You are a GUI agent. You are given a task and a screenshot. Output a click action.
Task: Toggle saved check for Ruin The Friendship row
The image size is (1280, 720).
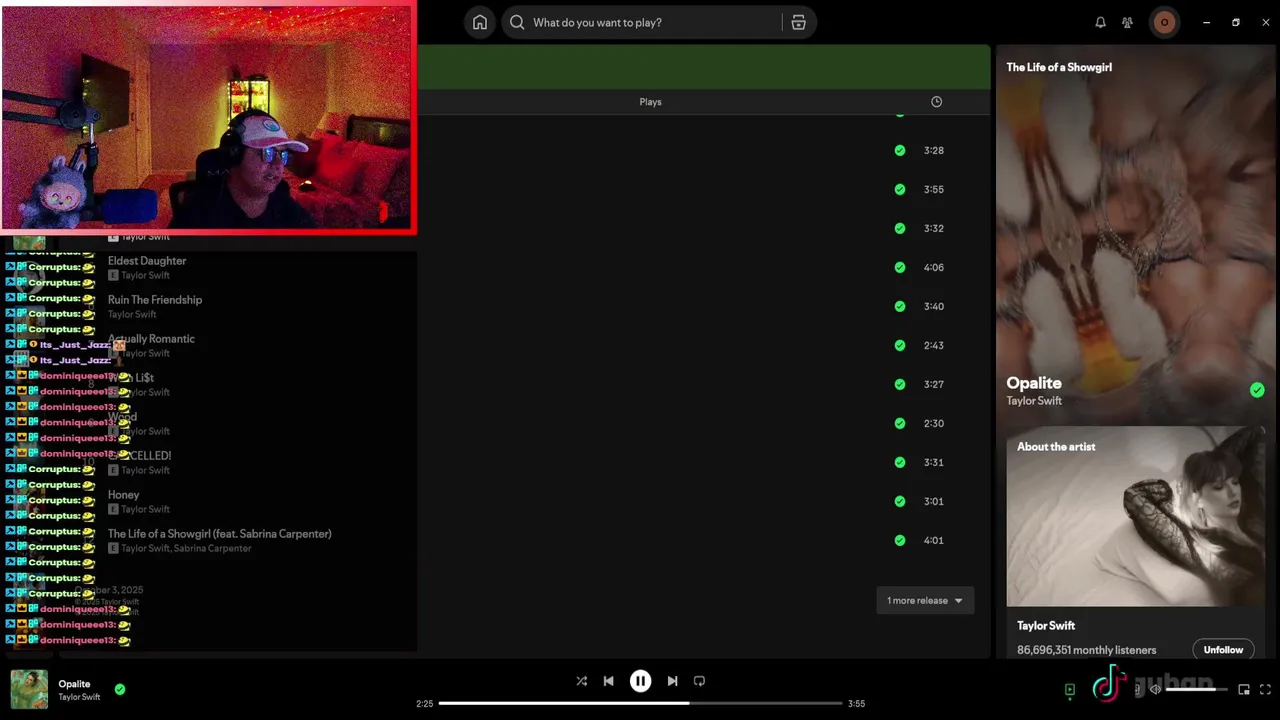(900, 306)
